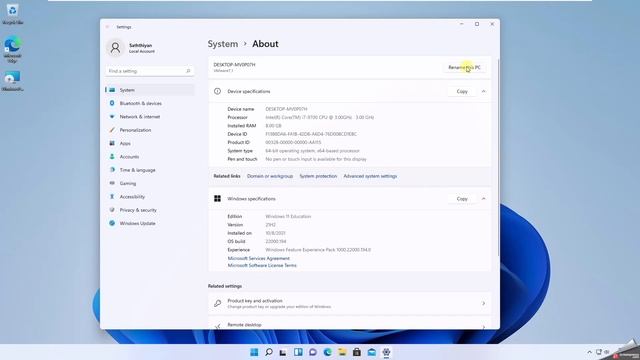Copy the Device specifications

[462, 91]
